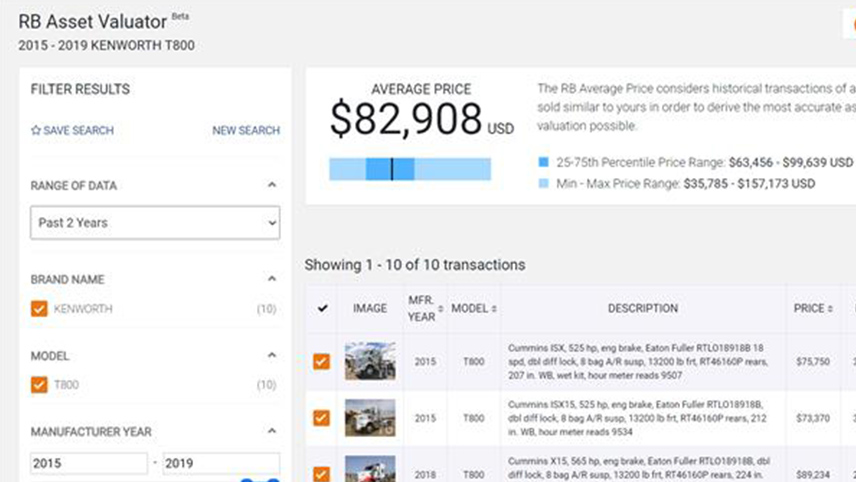Click the $73,370 price cell
Viewport: 856px width, 482px height.
point(813,418)
